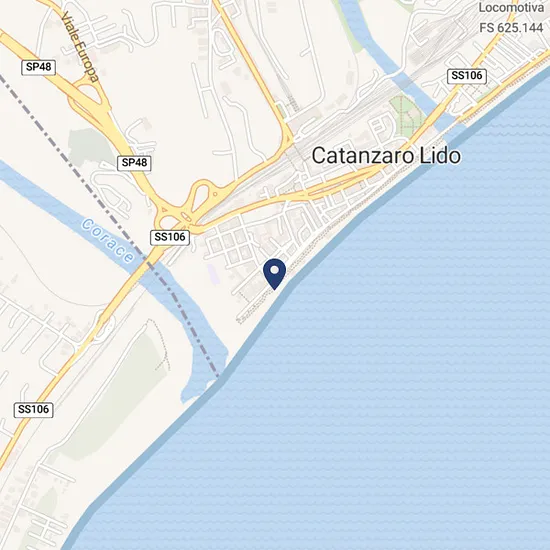Click the grey-green patch left of the SP48 highway
This screenshot has height=550, width=550.
point(86,146)
